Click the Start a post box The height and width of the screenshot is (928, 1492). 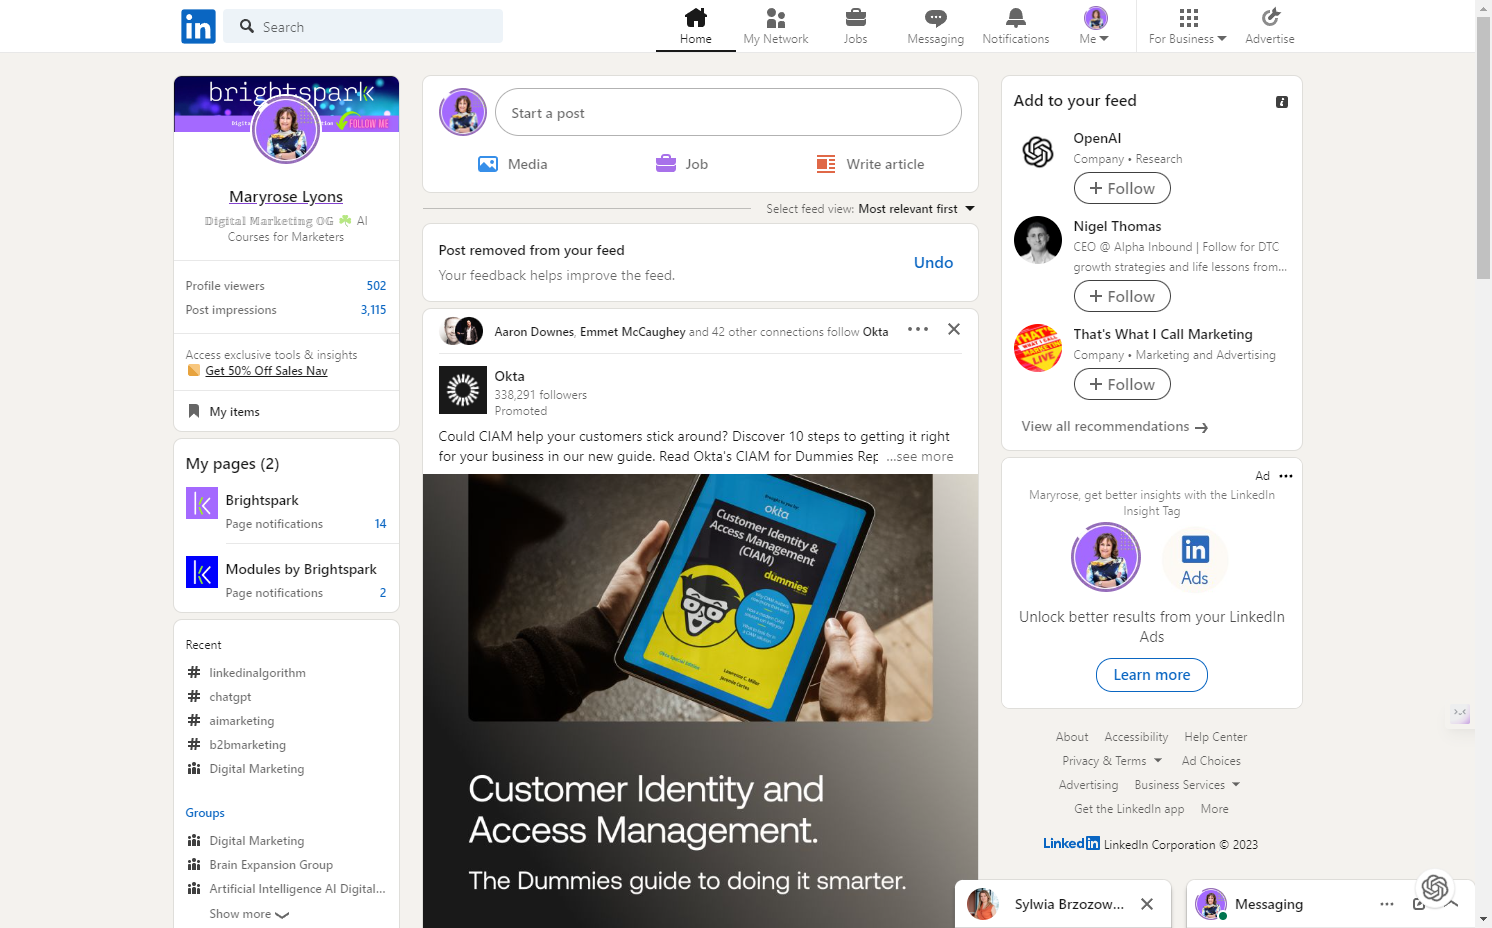coord(728,113)
